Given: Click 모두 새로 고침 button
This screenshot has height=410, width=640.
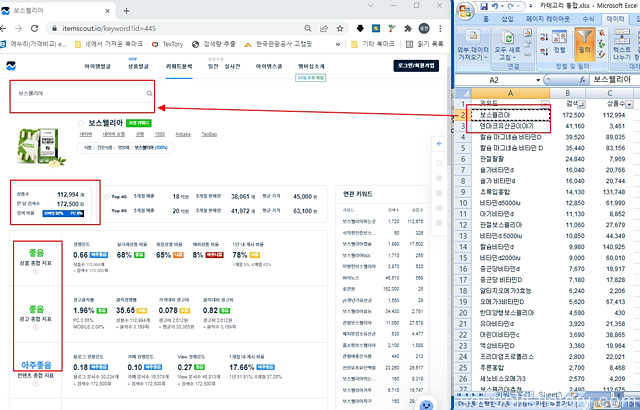Looking at the screenshot, I should [507, 46].
